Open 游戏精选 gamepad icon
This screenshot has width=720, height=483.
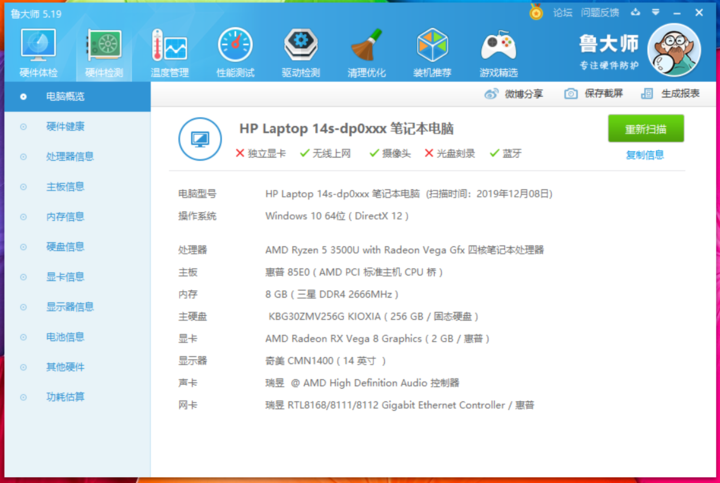pos(498,52)
